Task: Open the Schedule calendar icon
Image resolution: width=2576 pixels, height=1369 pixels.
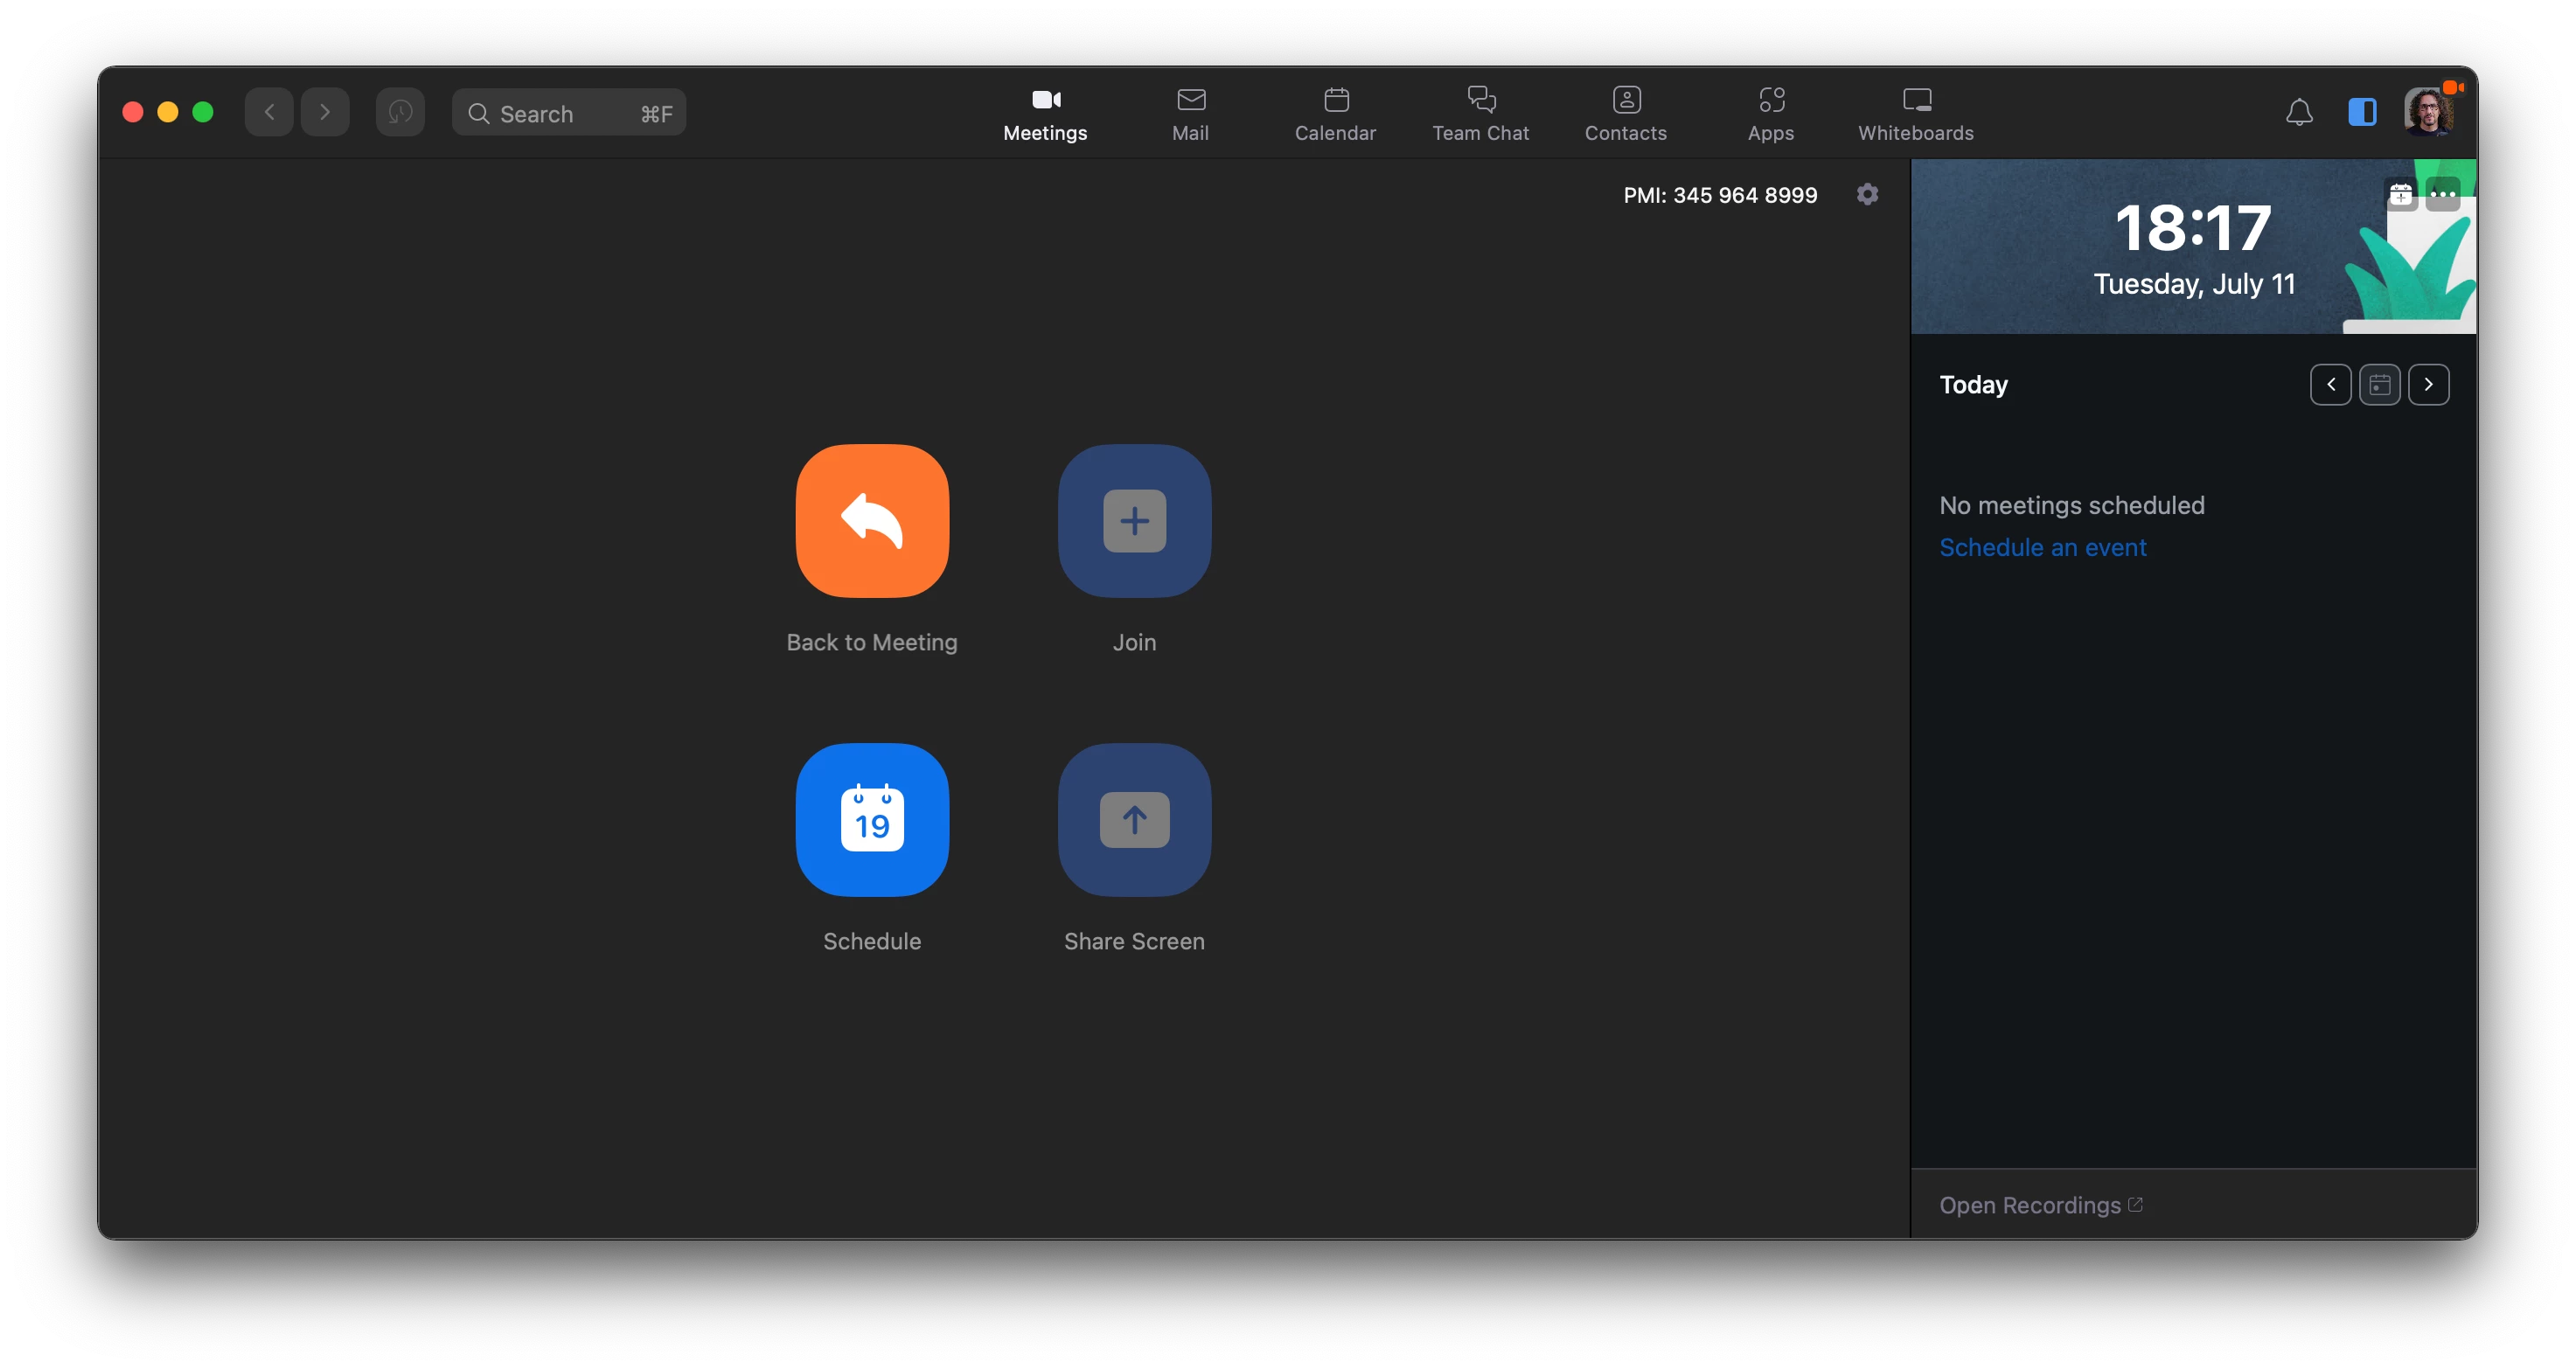Action: [x=872, y=819]
